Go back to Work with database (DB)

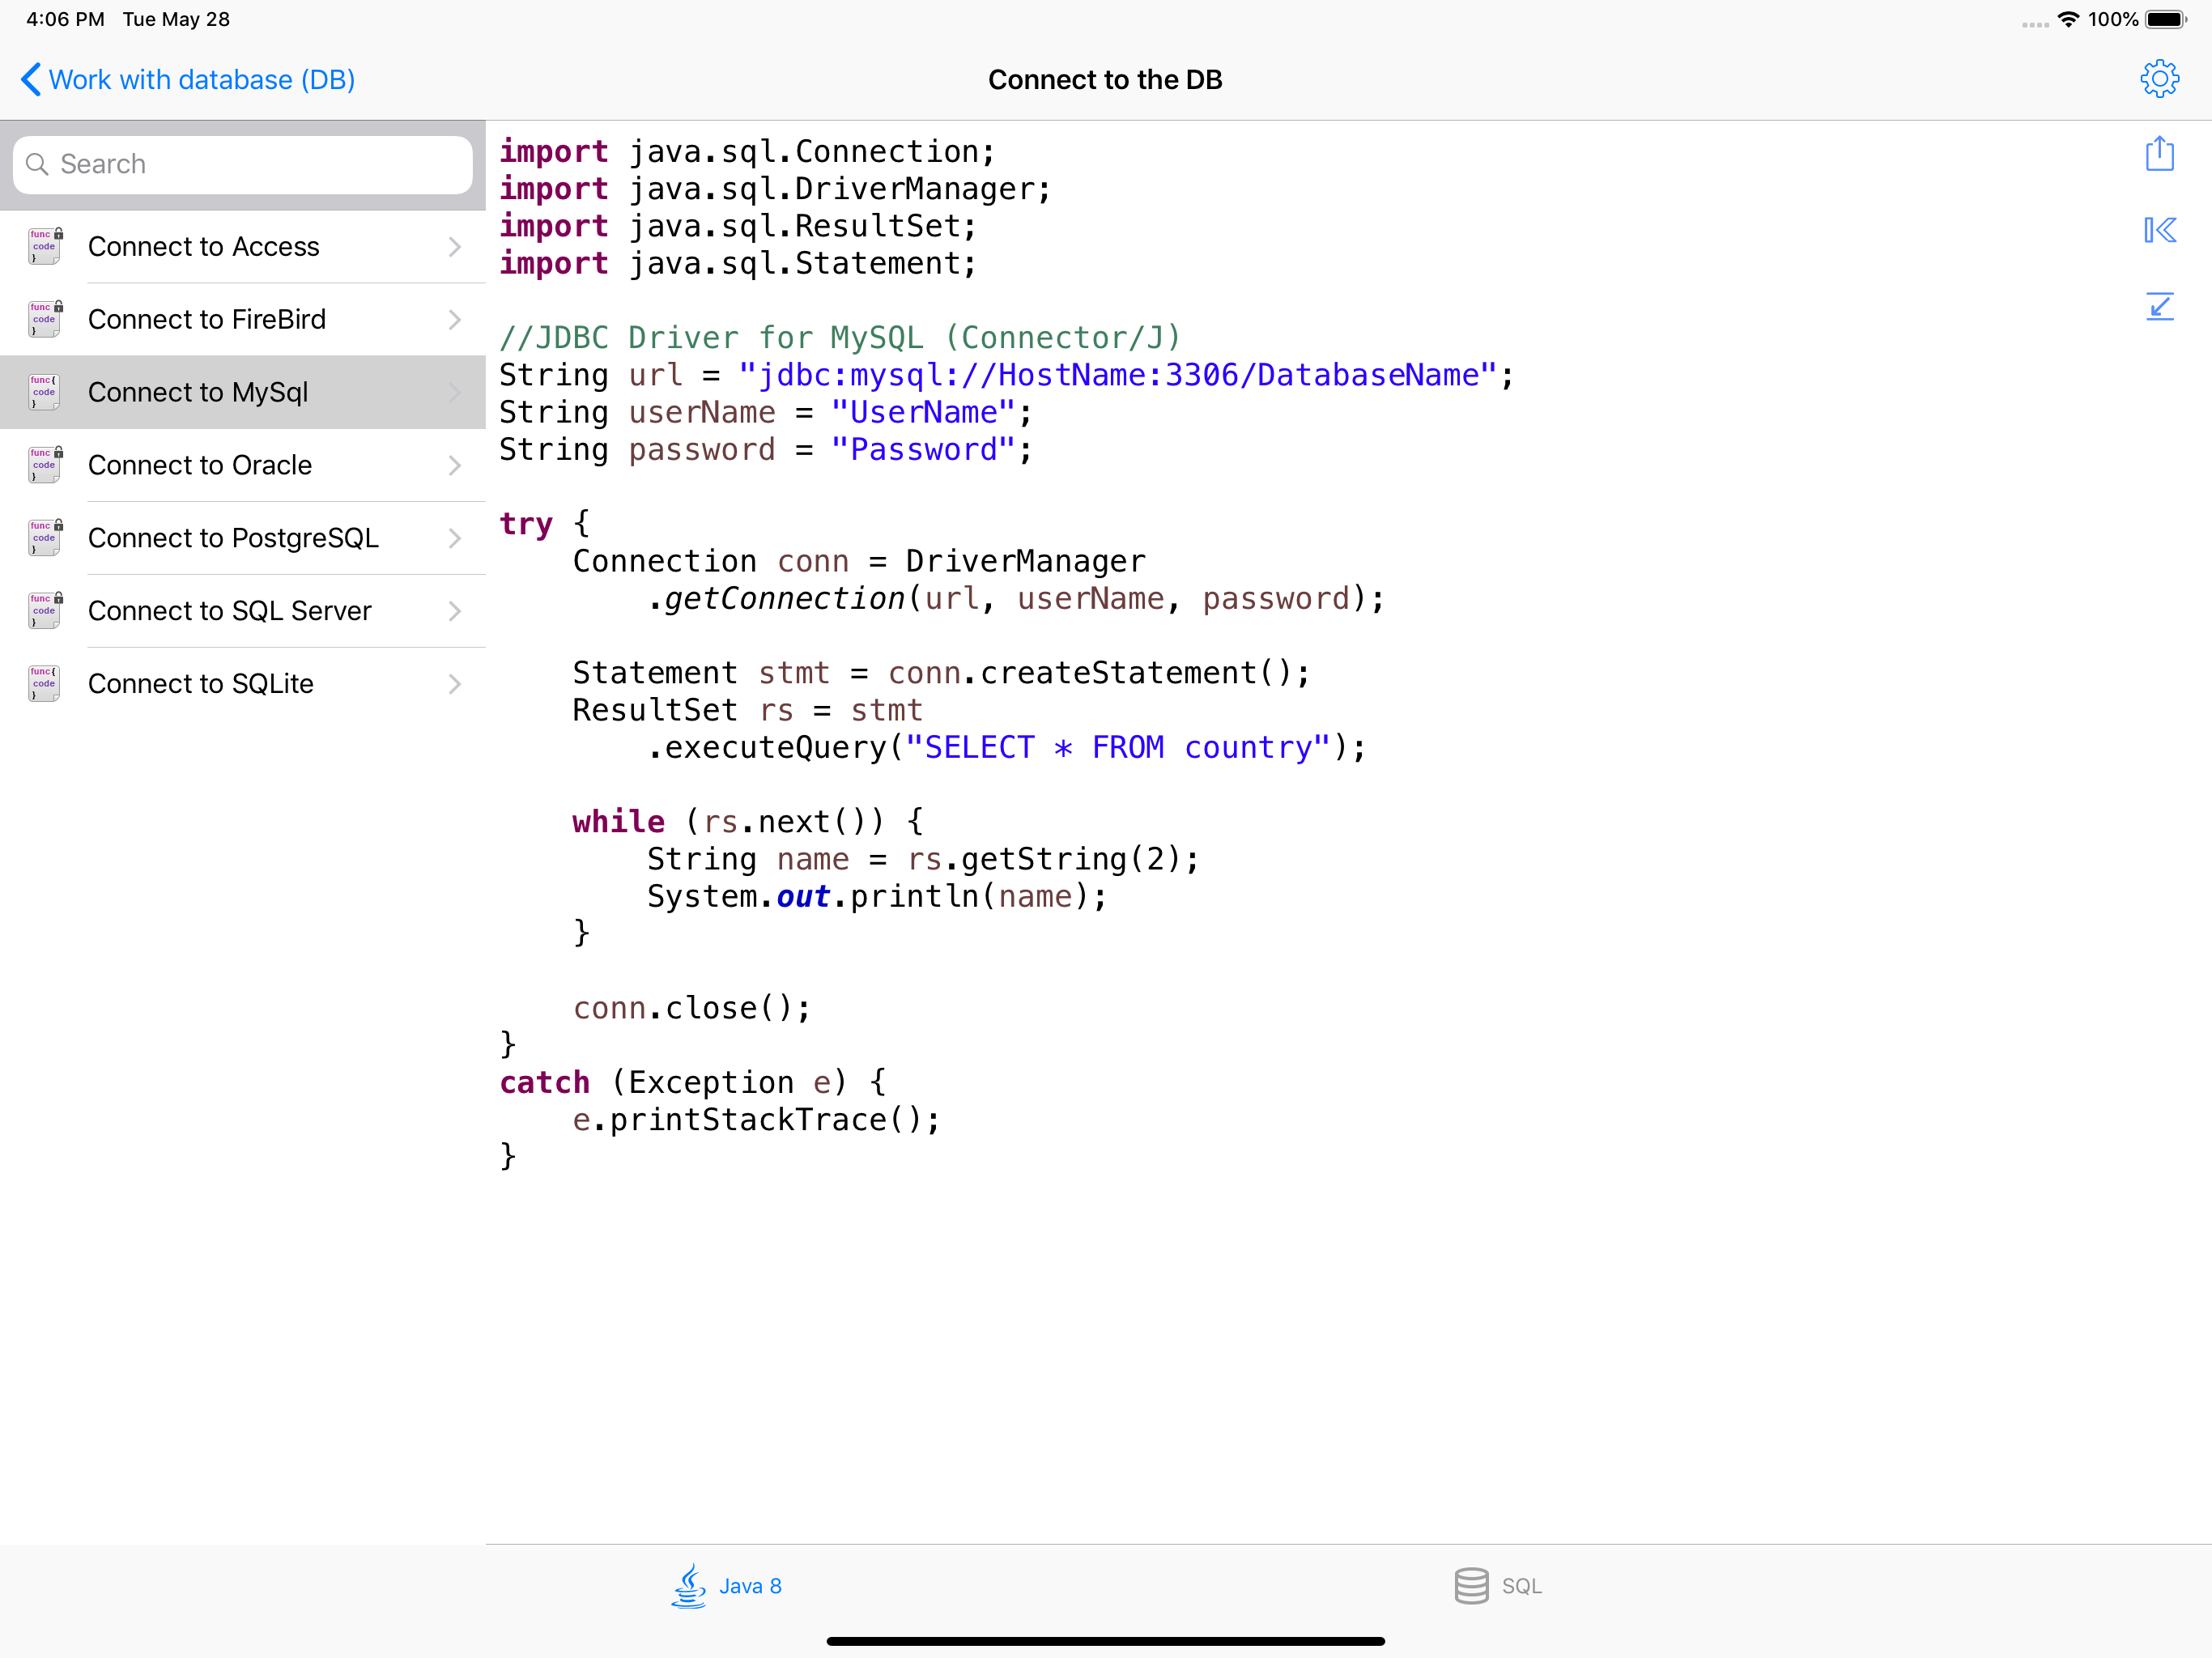(x=186, y=79)
